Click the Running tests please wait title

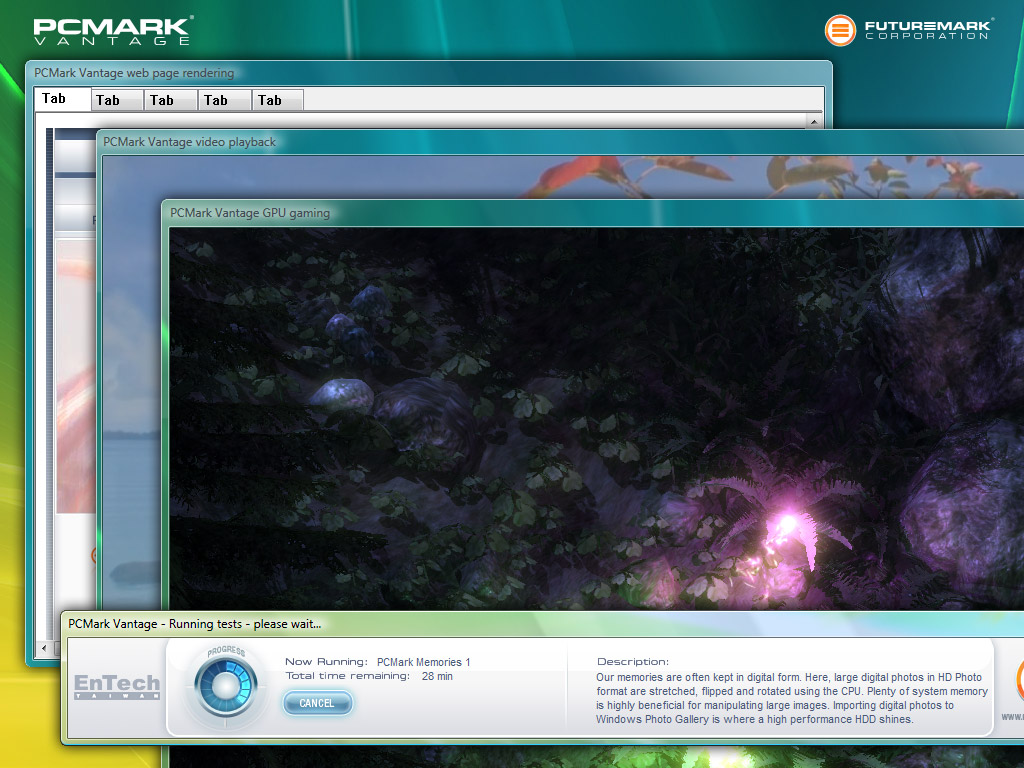(195, 624)
